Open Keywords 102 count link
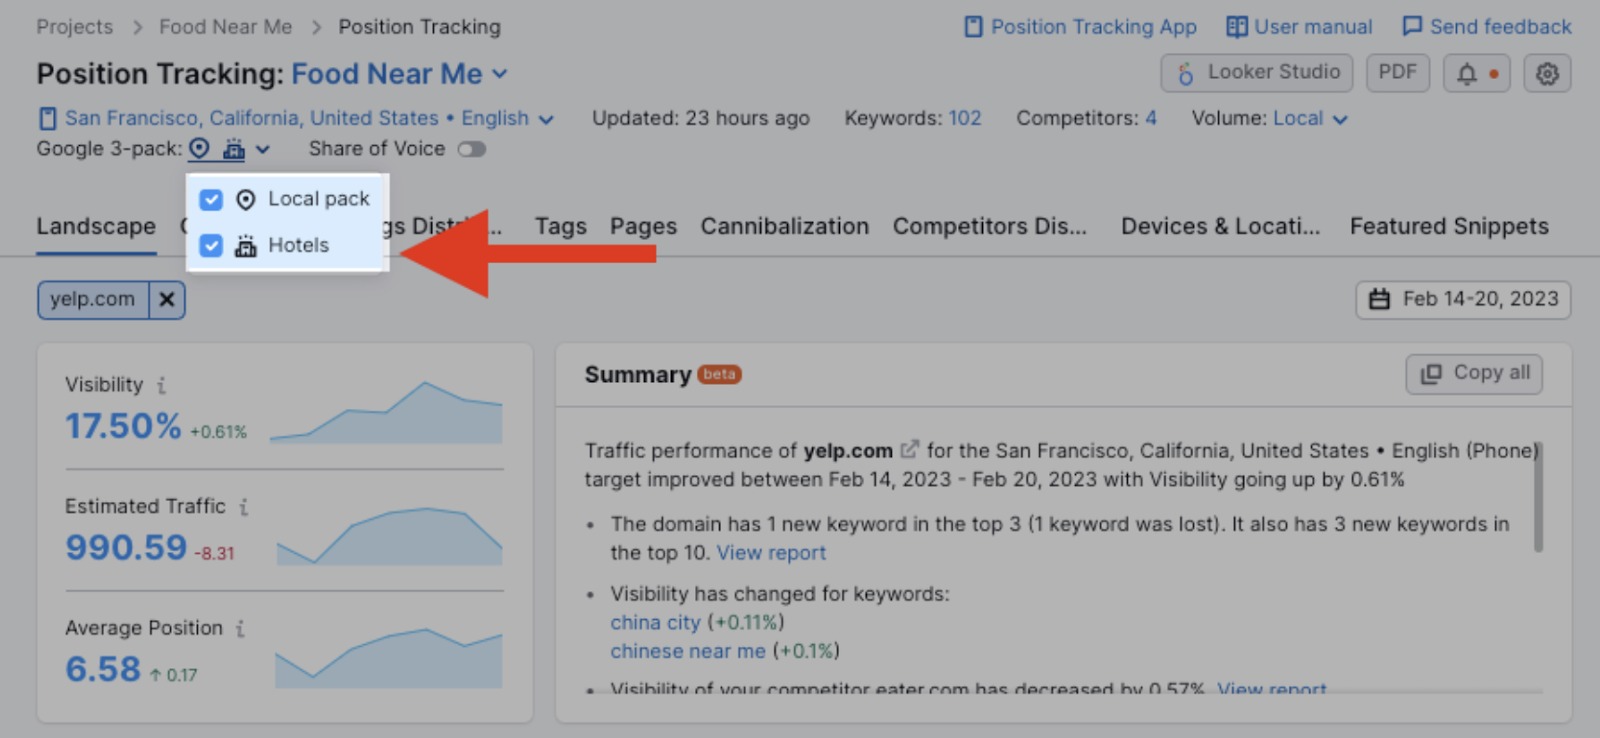The width and height of the screenshot is (1600, 738). 965,118
